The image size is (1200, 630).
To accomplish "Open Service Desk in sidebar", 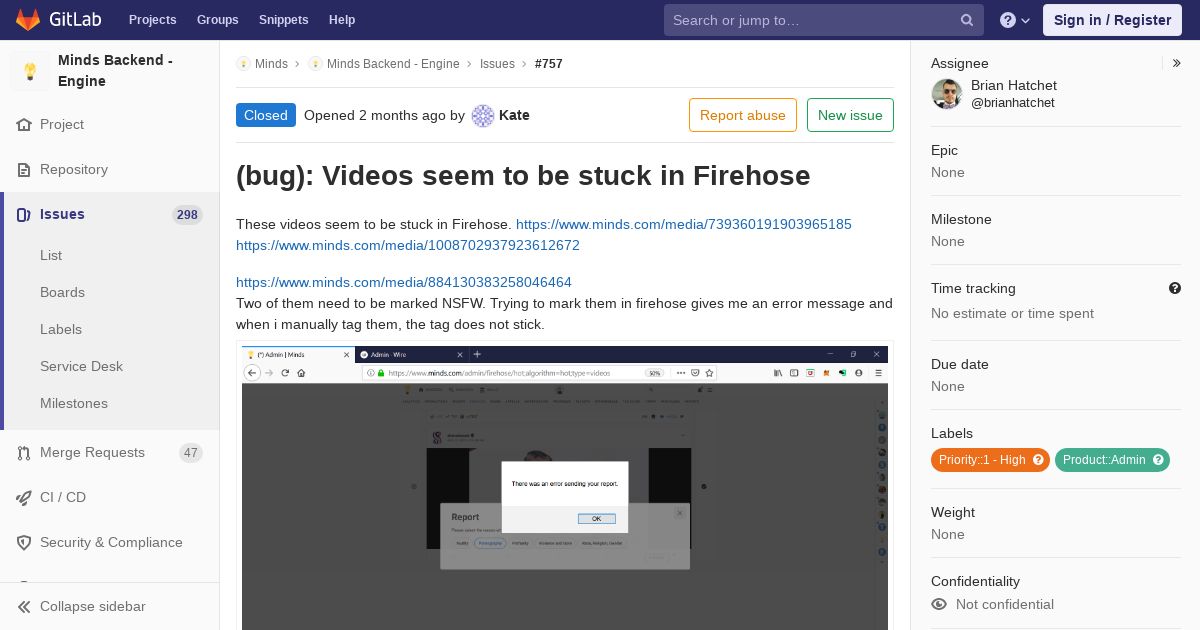I will click(81, 367).
